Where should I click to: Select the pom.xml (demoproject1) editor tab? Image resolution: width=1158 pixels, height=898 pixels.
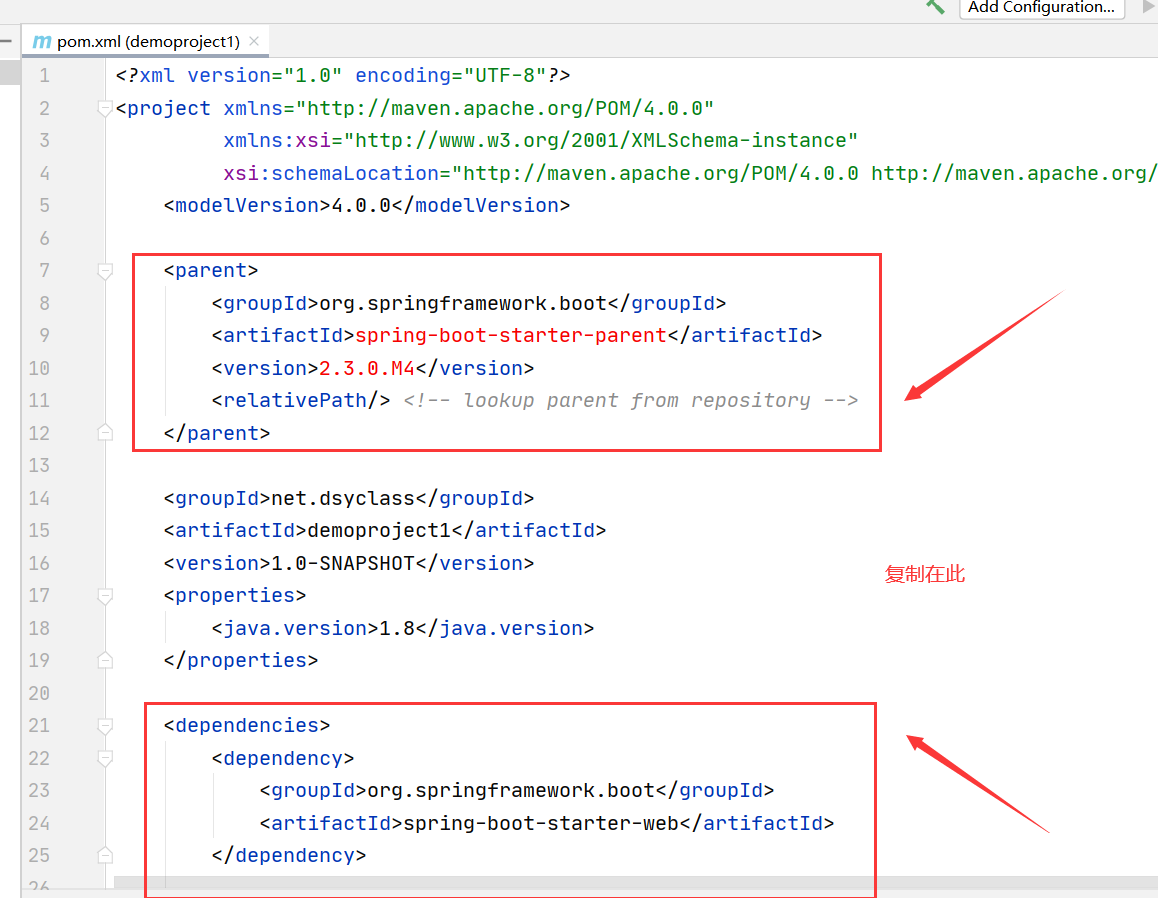point(145,41)
